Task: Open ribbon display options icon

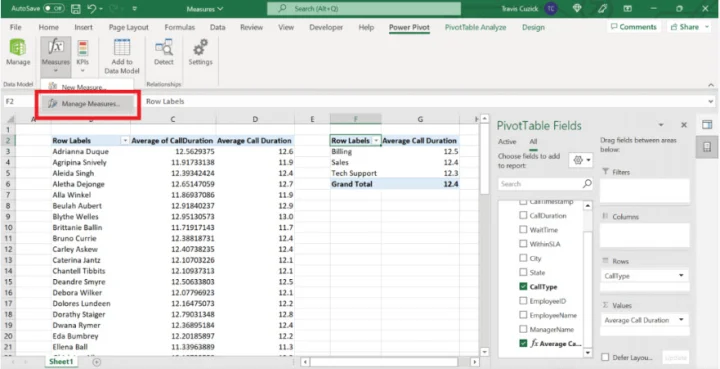Action: click(627, 9)
